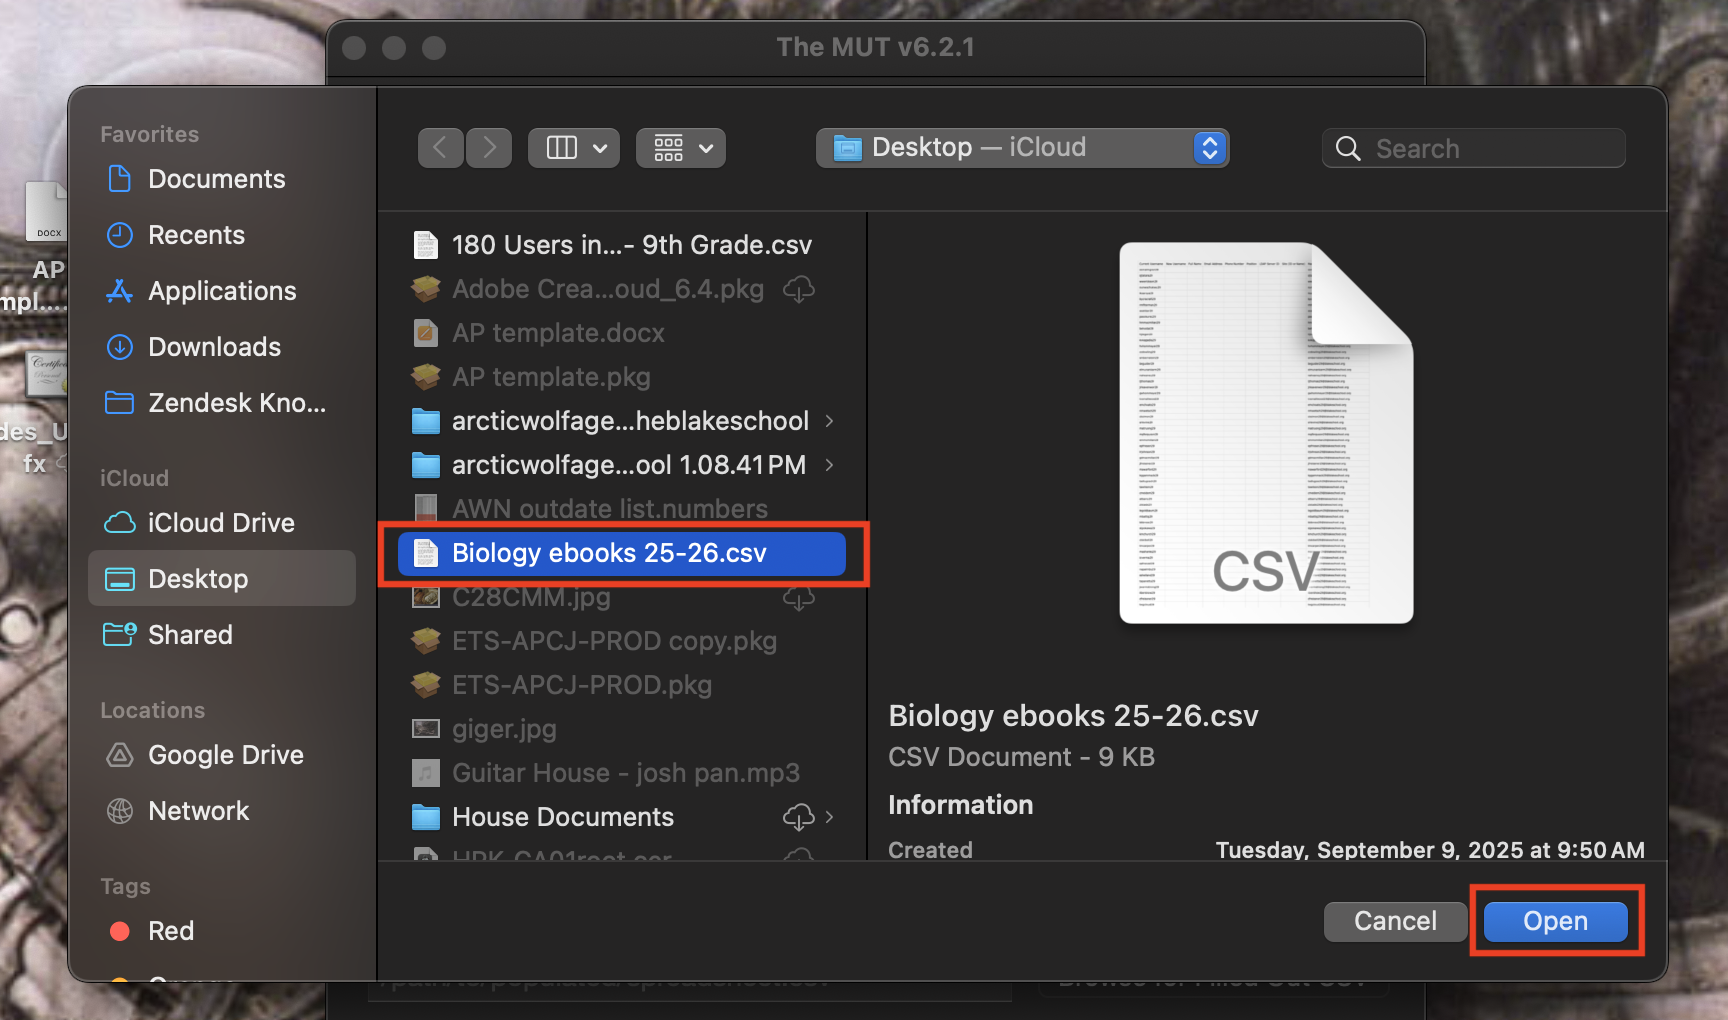Select Guitar House - josh pan.mp3
The image size is (1728, 1020).
click(622, 773)
